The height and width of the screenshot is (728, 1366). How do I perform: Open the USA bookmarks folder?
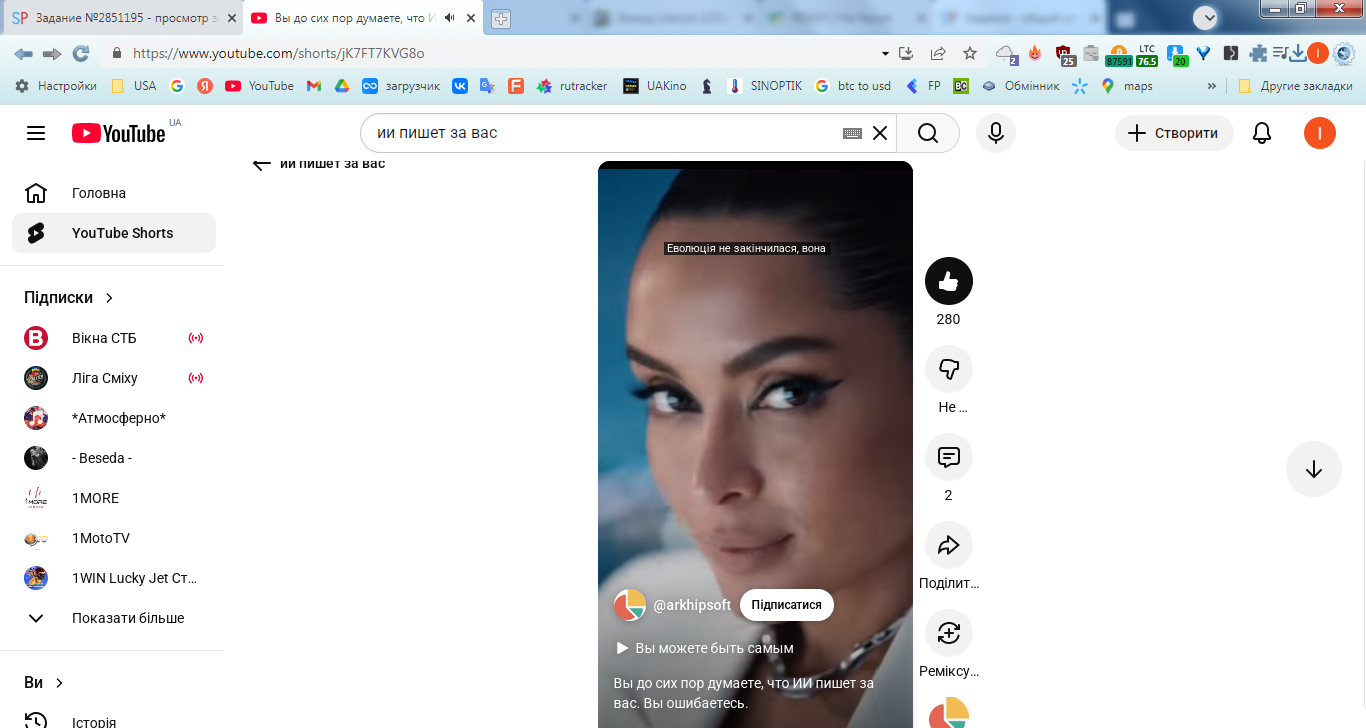134,86
